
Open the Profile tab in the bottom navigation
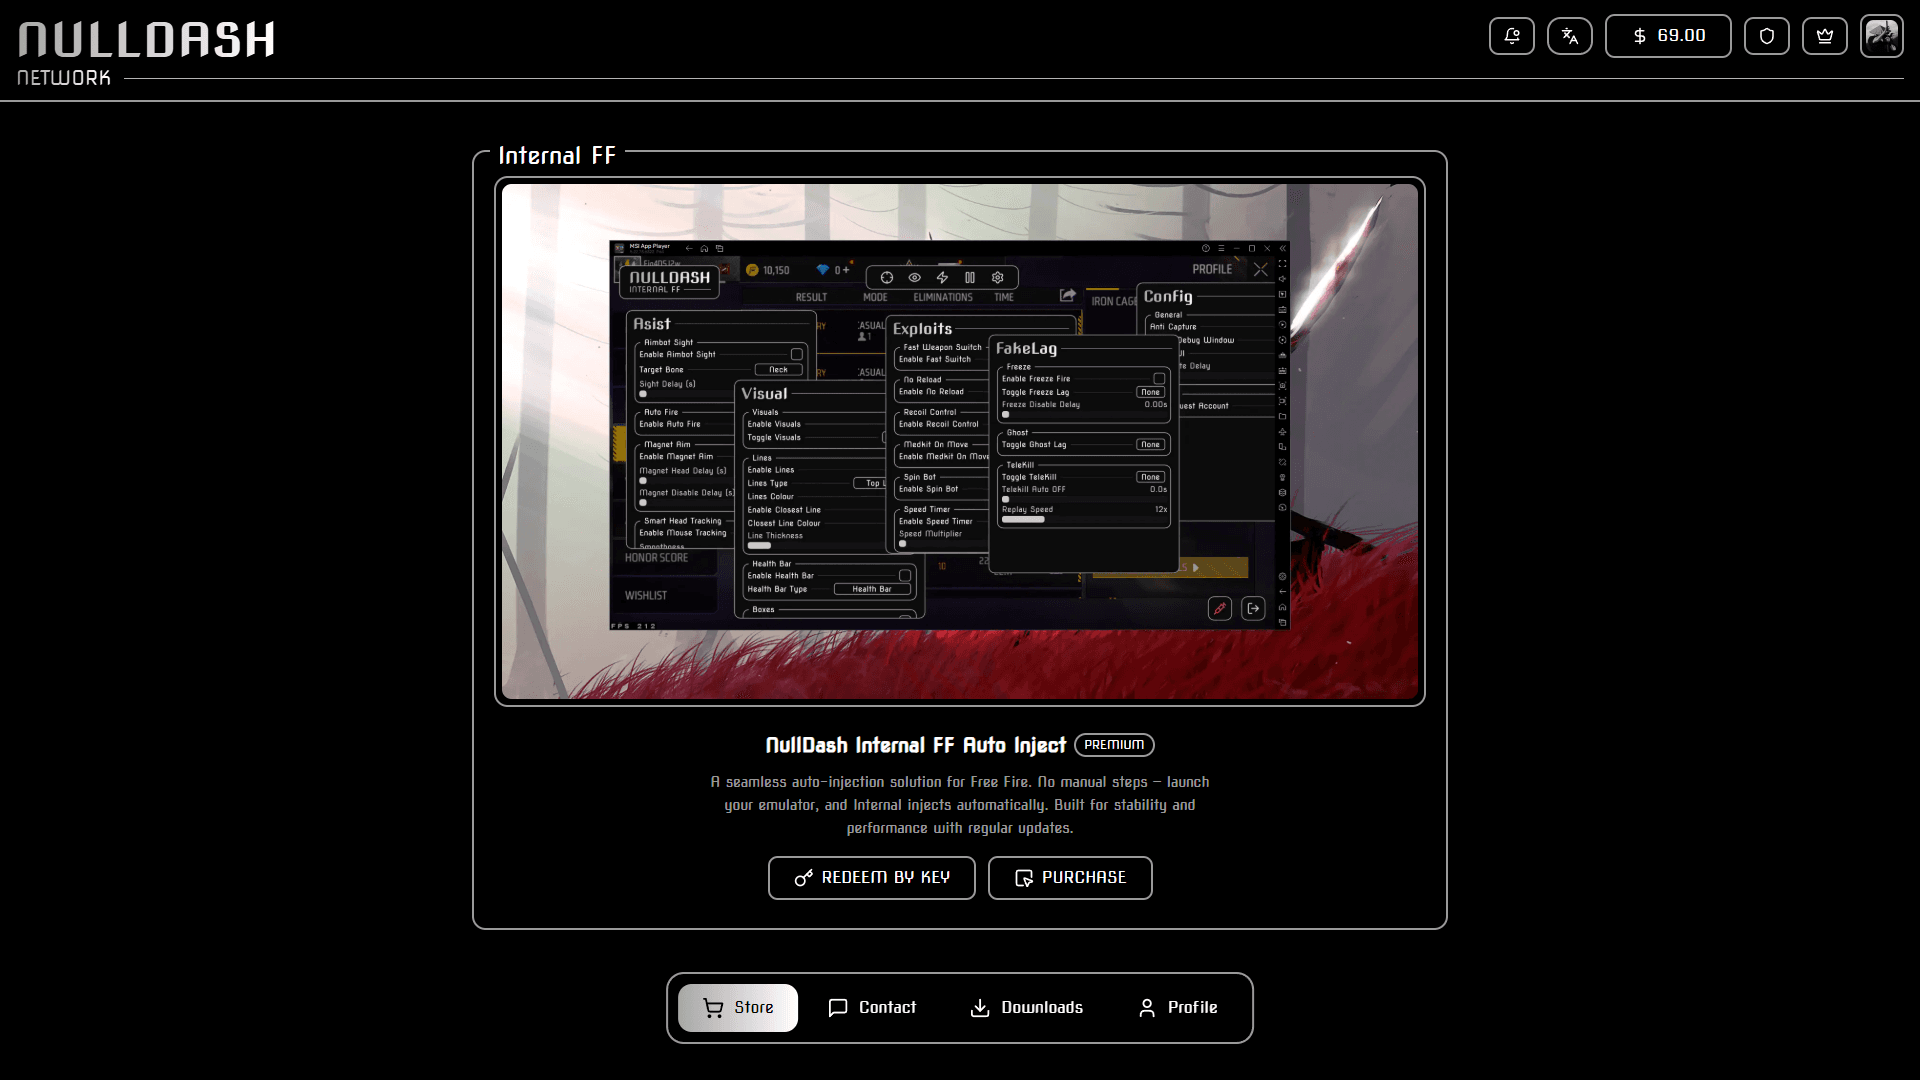[x=1177, y=1007]
